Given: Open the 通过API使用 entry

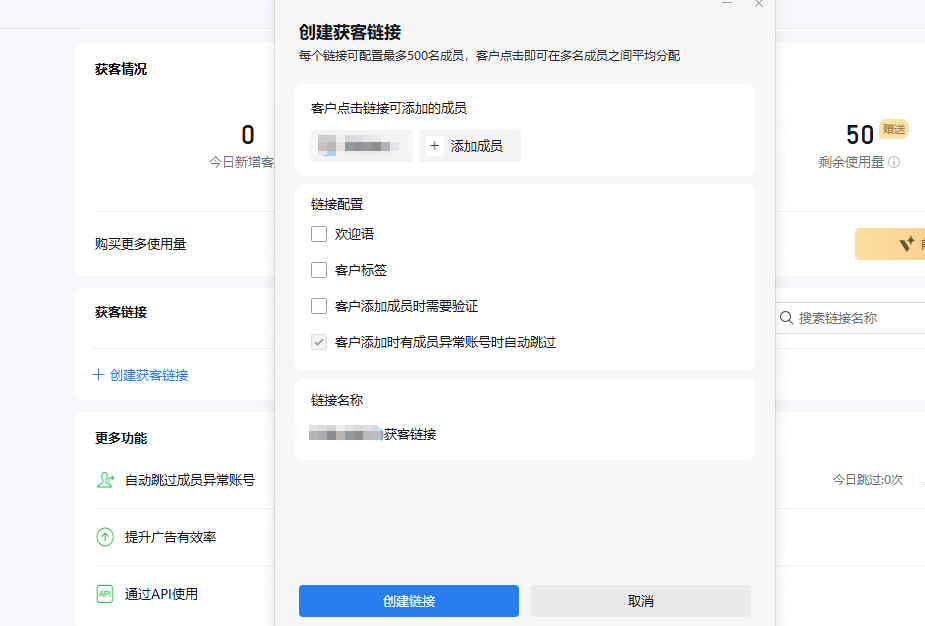Looking at the screenshot, I should click(x=161, y=594).
